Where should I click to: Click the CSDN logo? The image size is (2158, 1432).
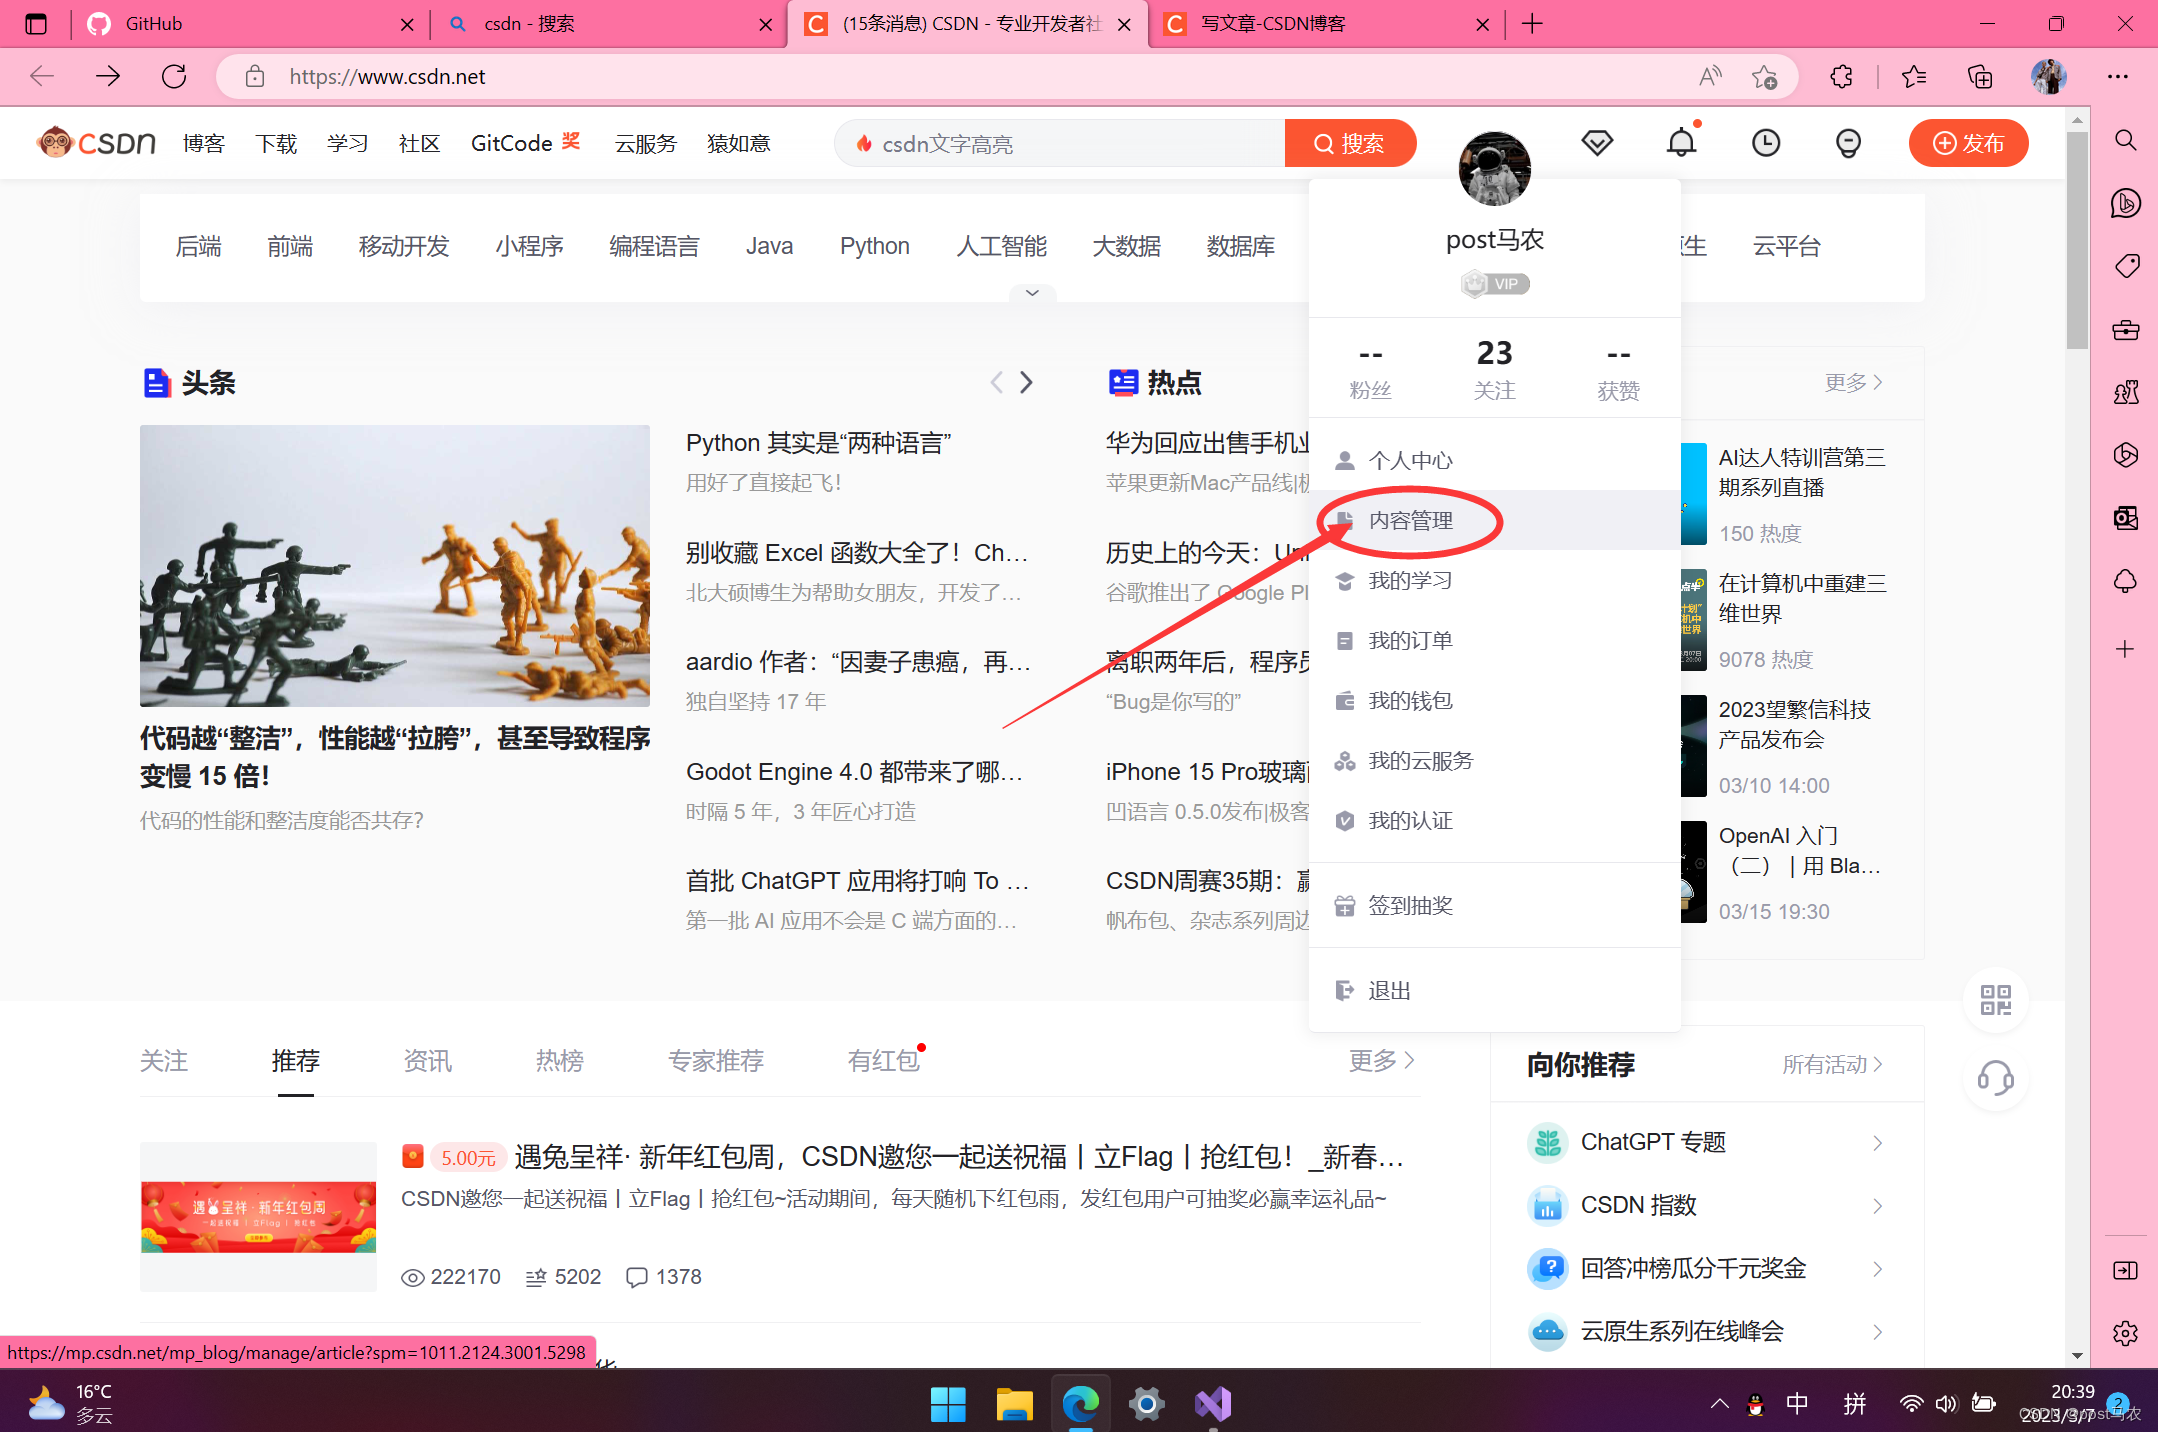point(96,143)
